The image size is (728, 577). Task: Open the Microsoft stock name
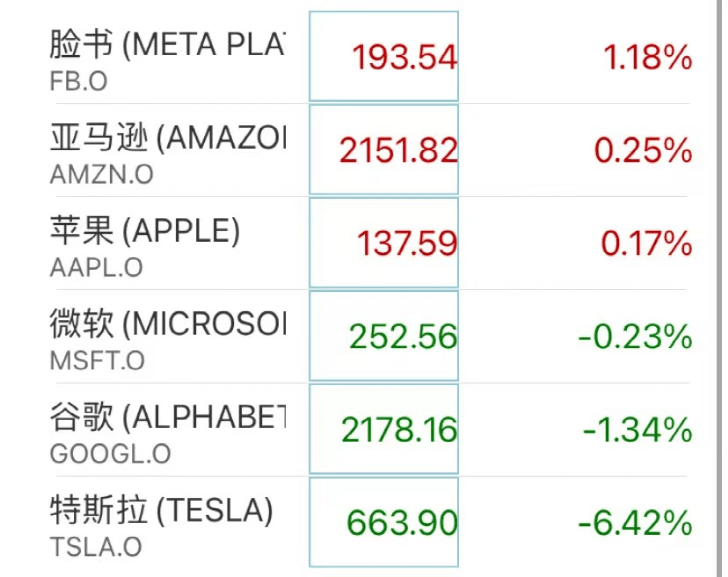[x=168, y=324]
